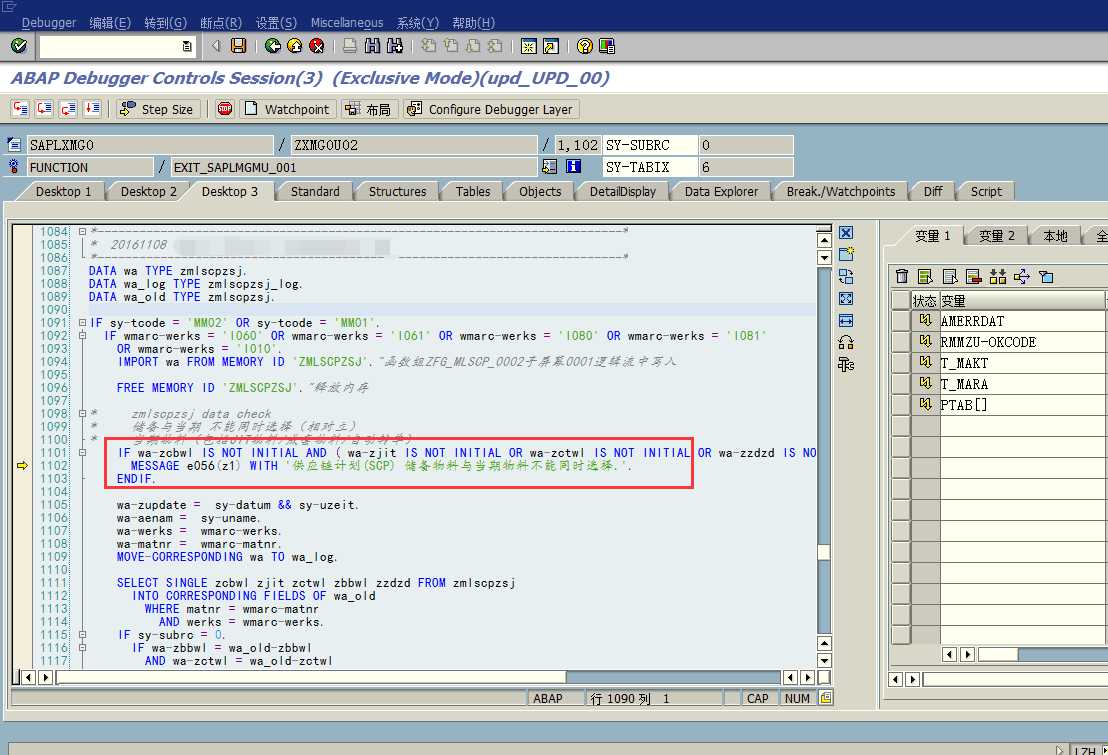Open the Miscellaneous menu

347,23
